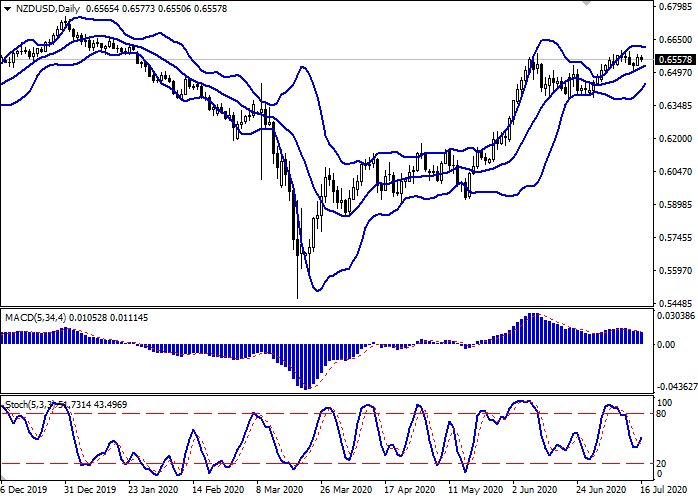Click the 0.67985 price axis label
This screenshot has height=500, width=698.
click(x=672, y=7)
